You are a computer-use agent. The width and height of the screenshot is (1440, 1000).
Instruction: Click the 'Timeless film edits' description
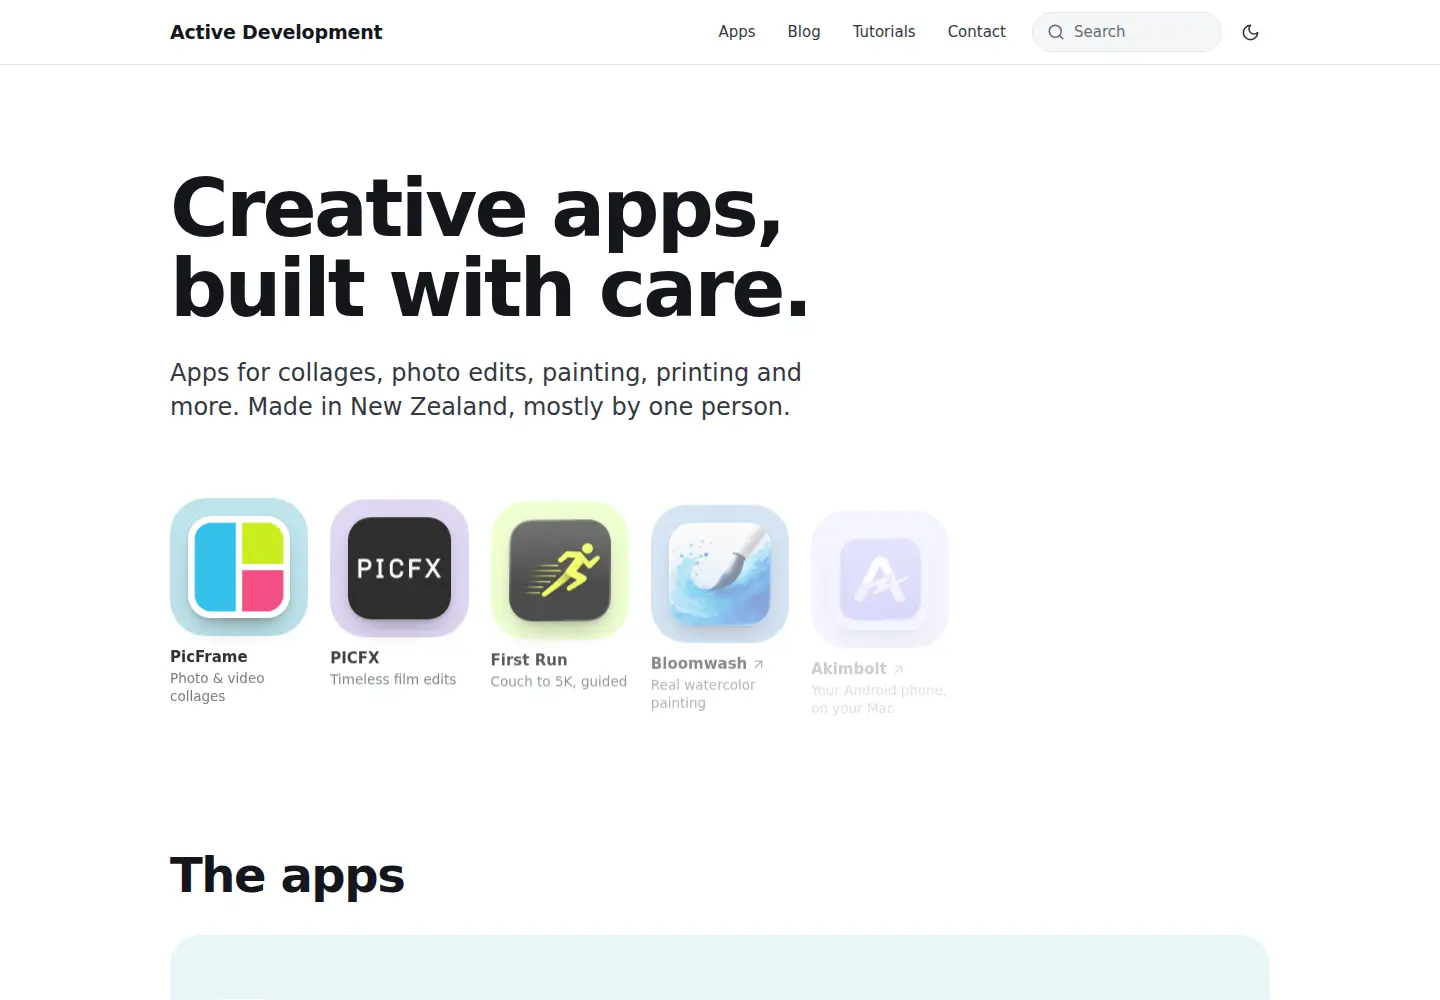click(x=393, y=679)
